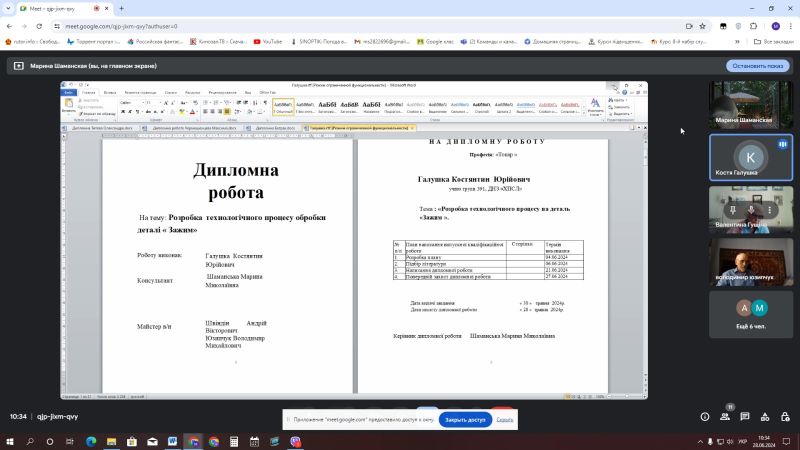Open the Chrome extensions puzzle icon
This screenshot has width=800, height=450.
[754, 26]
